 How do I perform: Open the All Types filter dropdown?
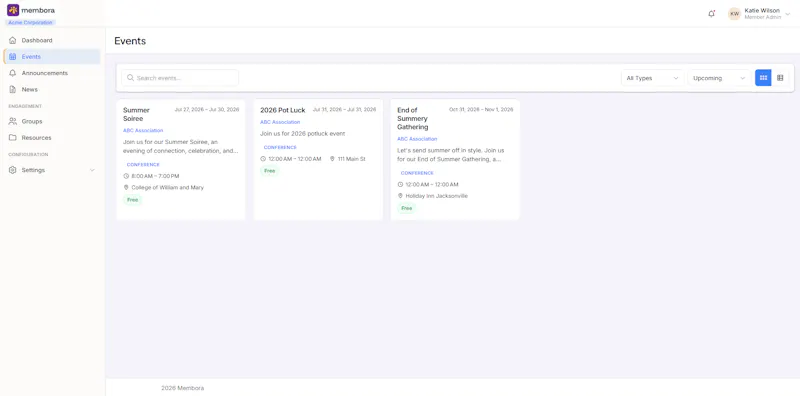[x=652, y=78]
